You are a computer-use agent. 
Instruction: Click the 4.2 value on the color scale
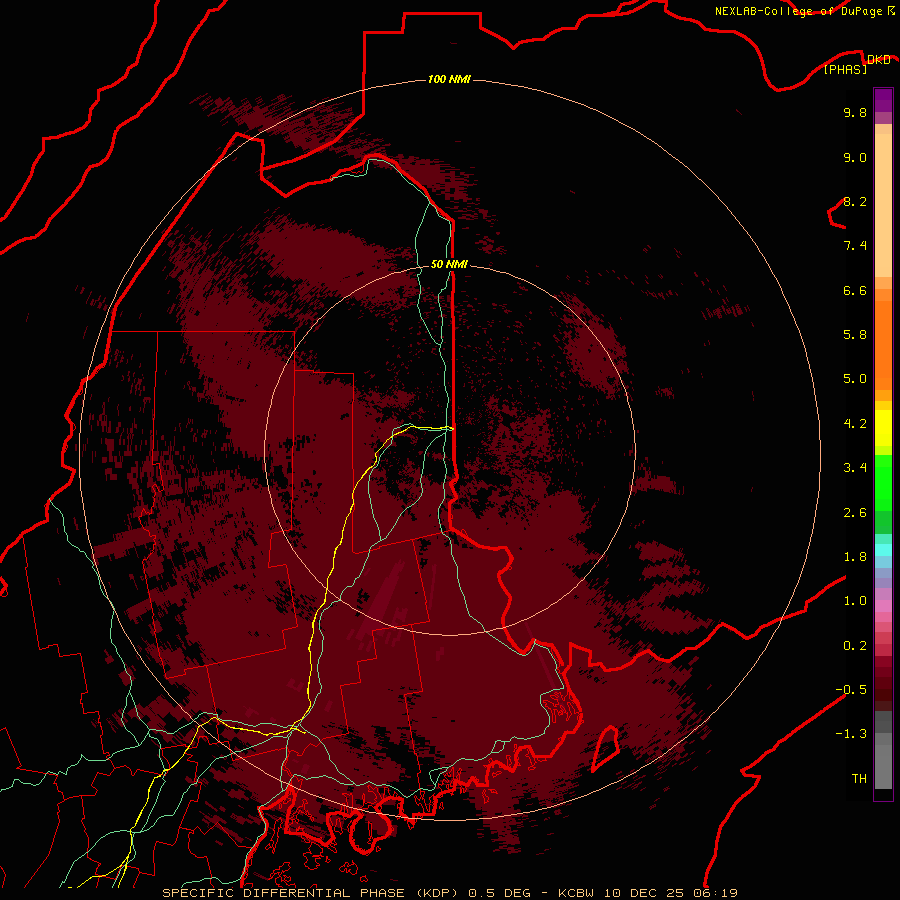[855, 424]
